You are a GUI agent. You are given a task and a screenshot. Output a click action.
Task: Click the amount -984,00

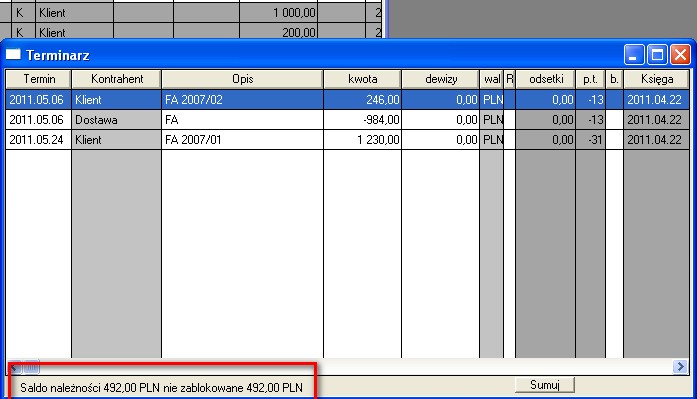[x=381, y=120]
